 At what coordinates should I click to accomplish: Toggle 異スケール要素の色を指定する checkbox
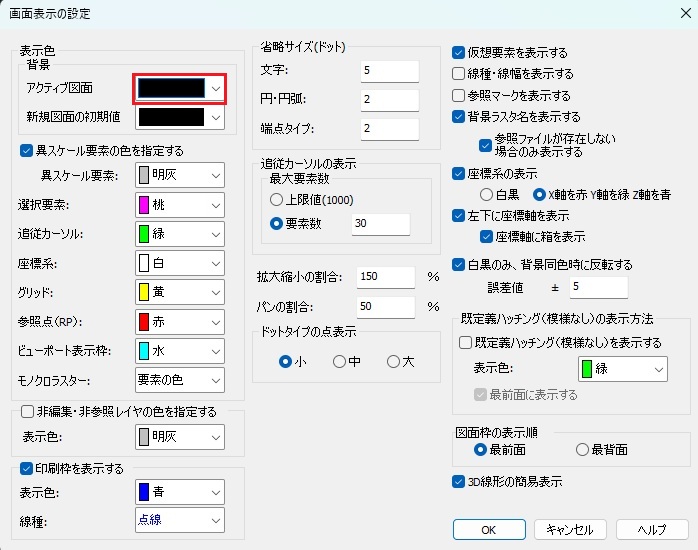(x=27, y=151)
